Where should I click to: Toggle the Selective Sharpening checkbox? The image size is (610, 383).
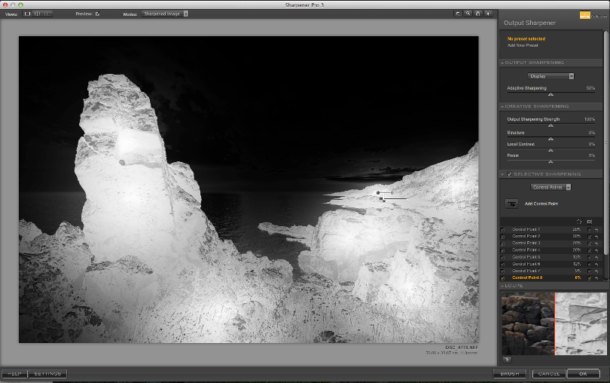pos(509,174)
